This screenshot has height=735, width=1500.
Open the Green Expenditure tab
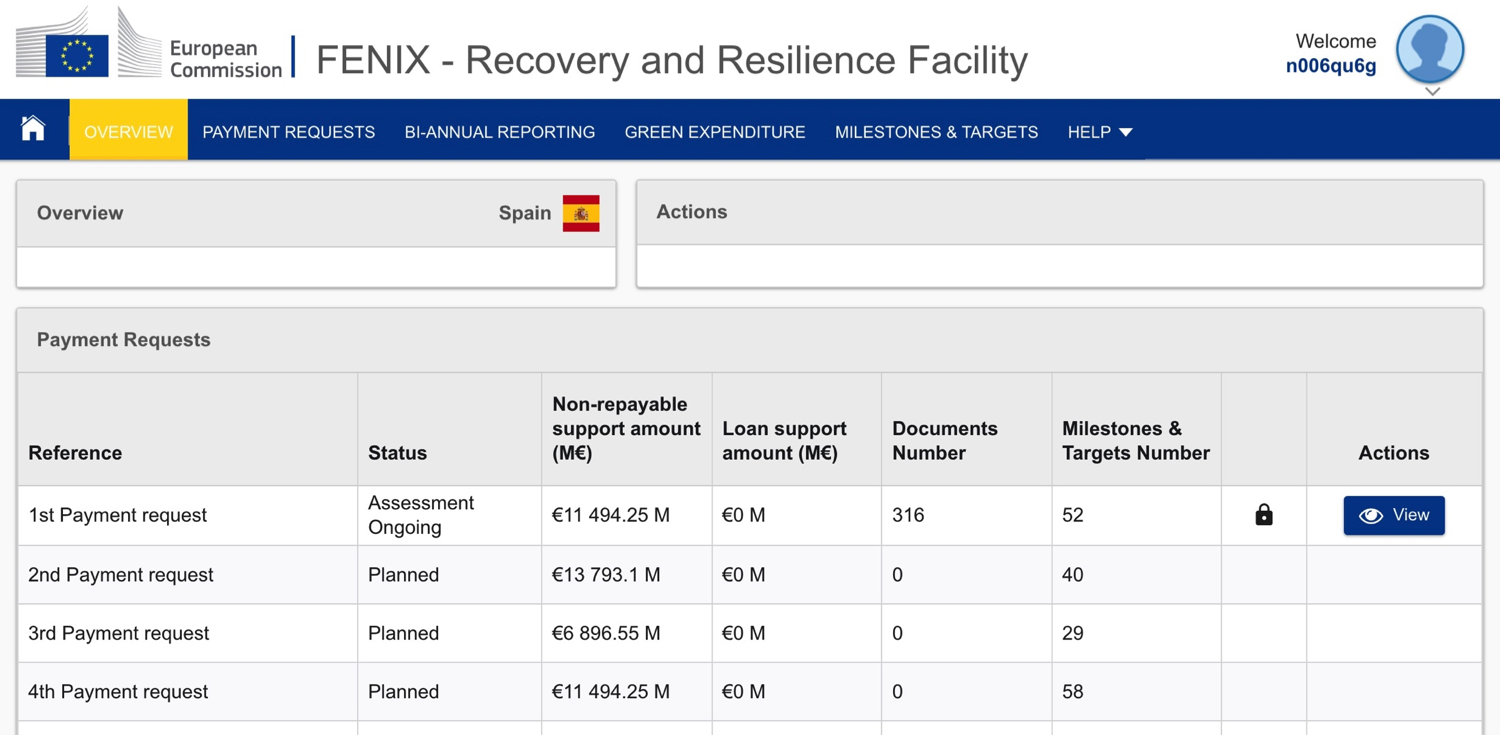(x=715, y=132)
